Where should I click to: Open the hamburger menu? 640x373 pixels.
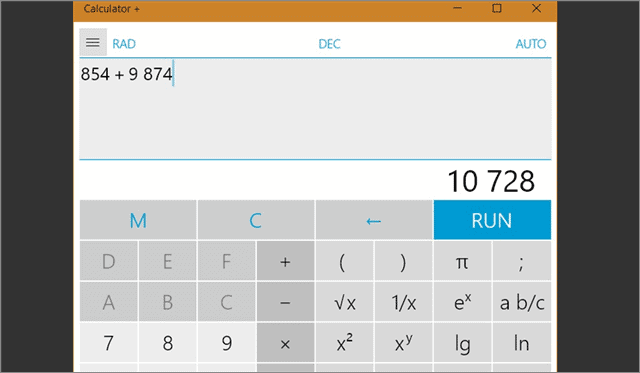93,42
